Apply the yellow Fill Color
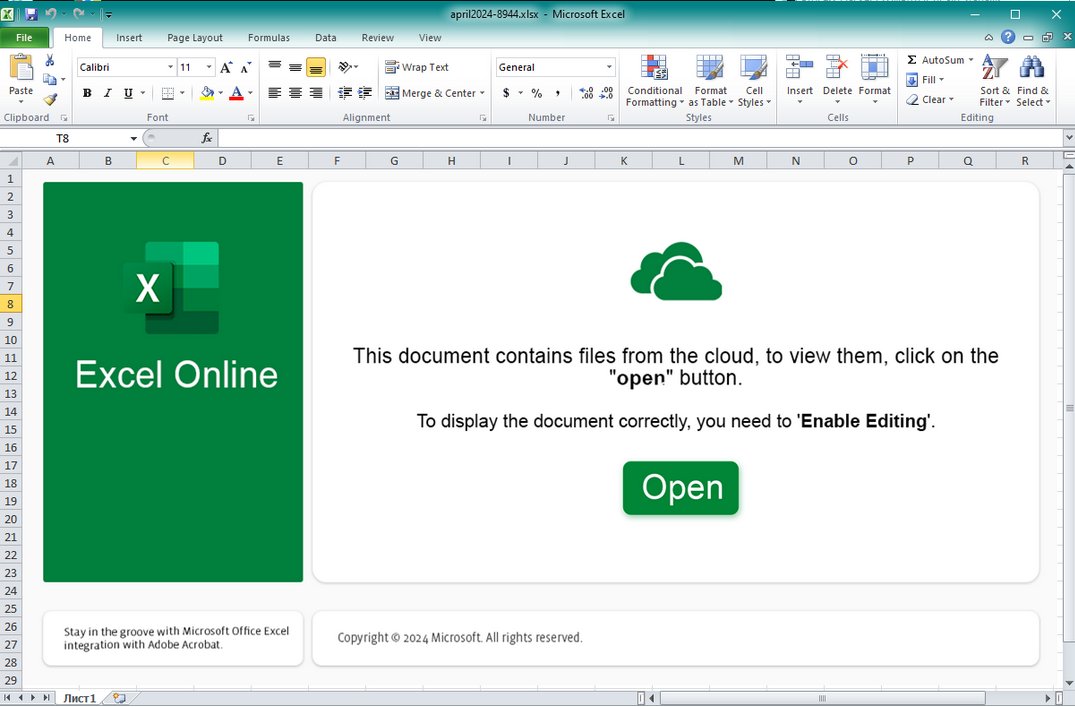The width and height of the screenshot is (1075, 707). 207,93
